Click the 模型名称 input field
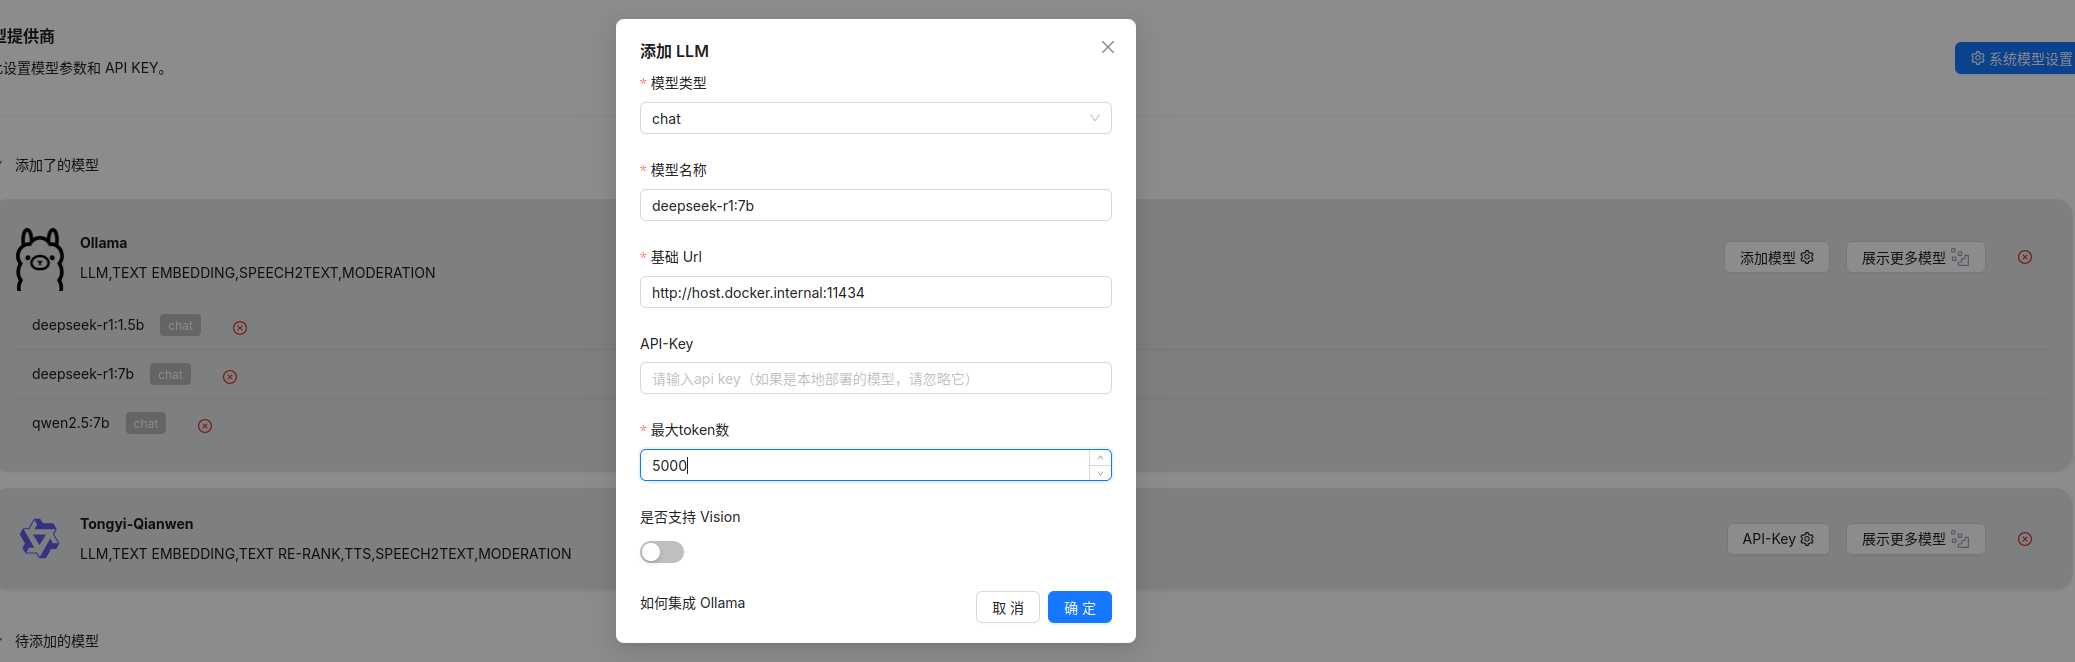The height and width of the screenshot is (662, 2075). coord(875,205)
